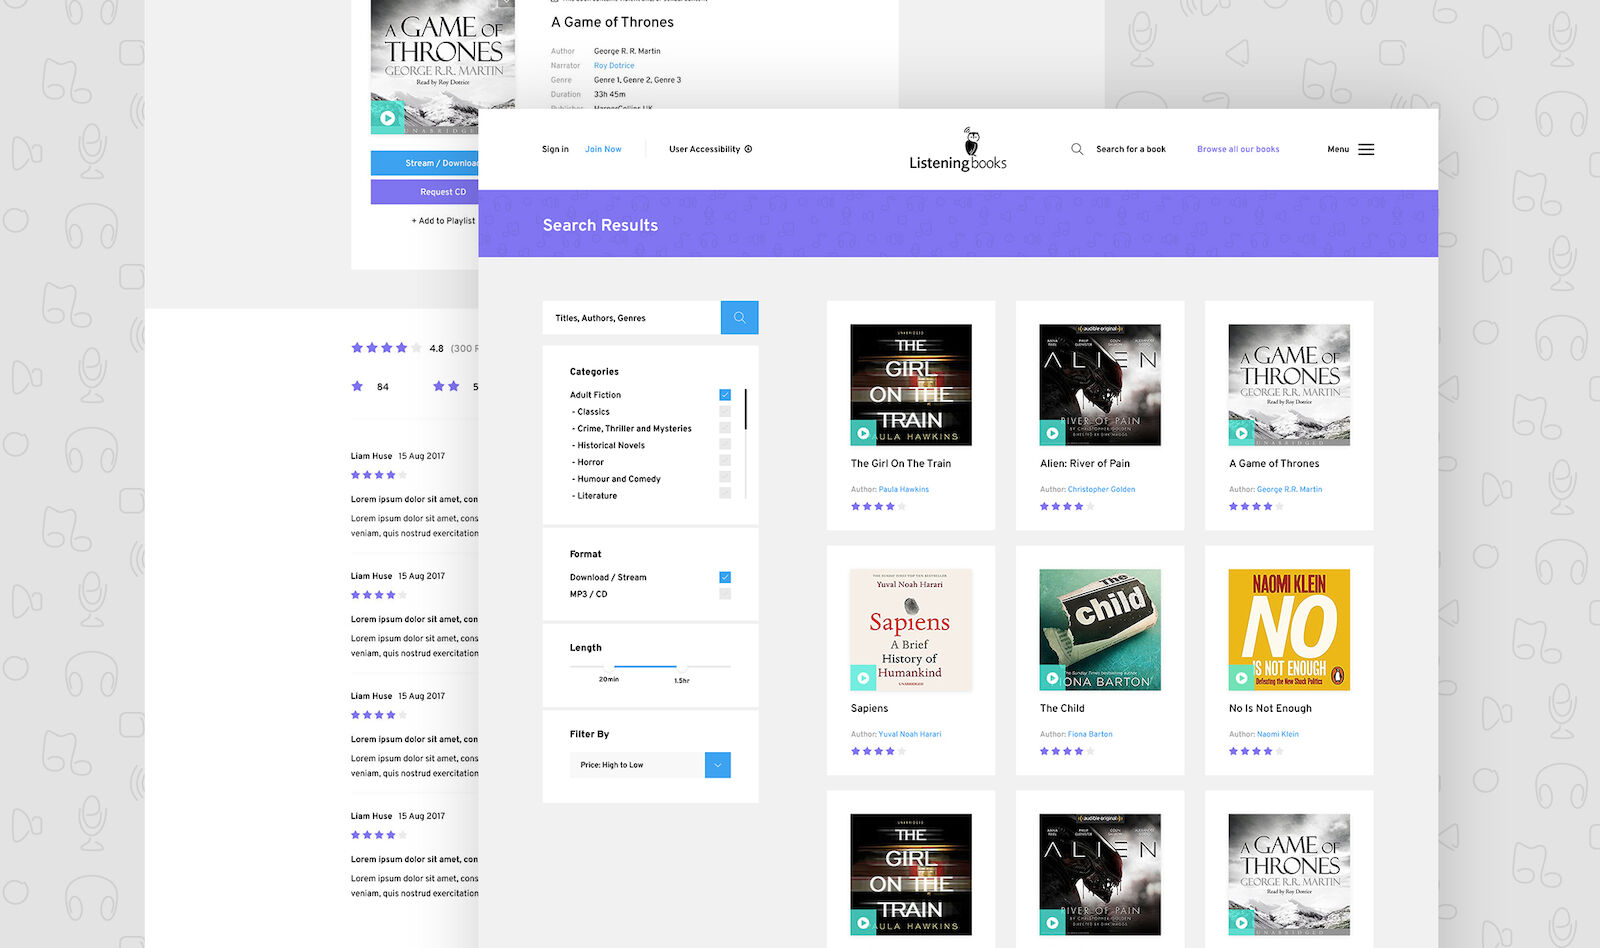Play No Is Not Enough preview
This screenshot has width=1600, height=948.
[x=1240, y=678]
